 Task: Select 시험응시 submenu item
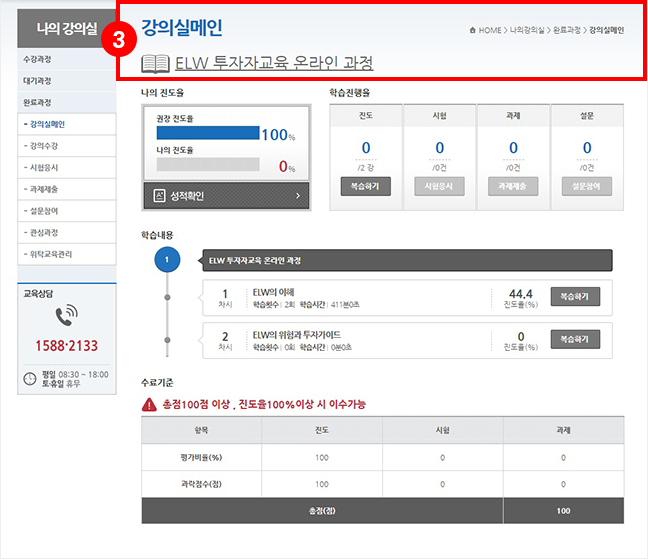click(x=67, y=167)
